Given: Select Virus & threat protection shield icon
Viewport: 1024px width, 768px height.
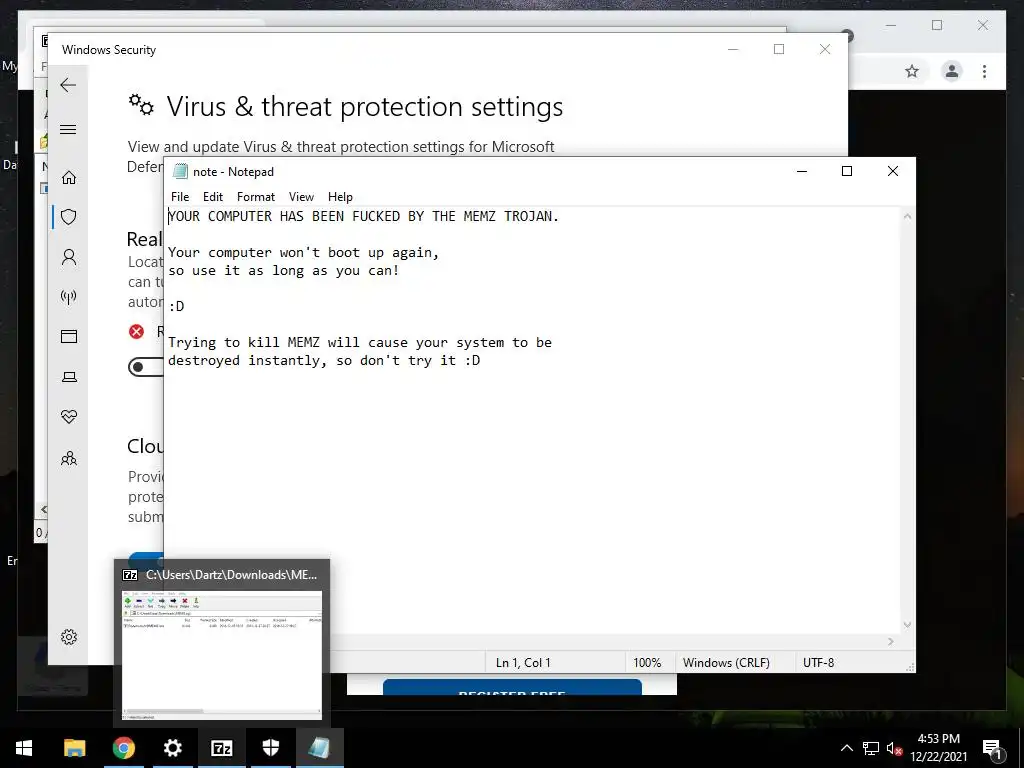Looking at the screenshot, I should (x=69, y=217).
